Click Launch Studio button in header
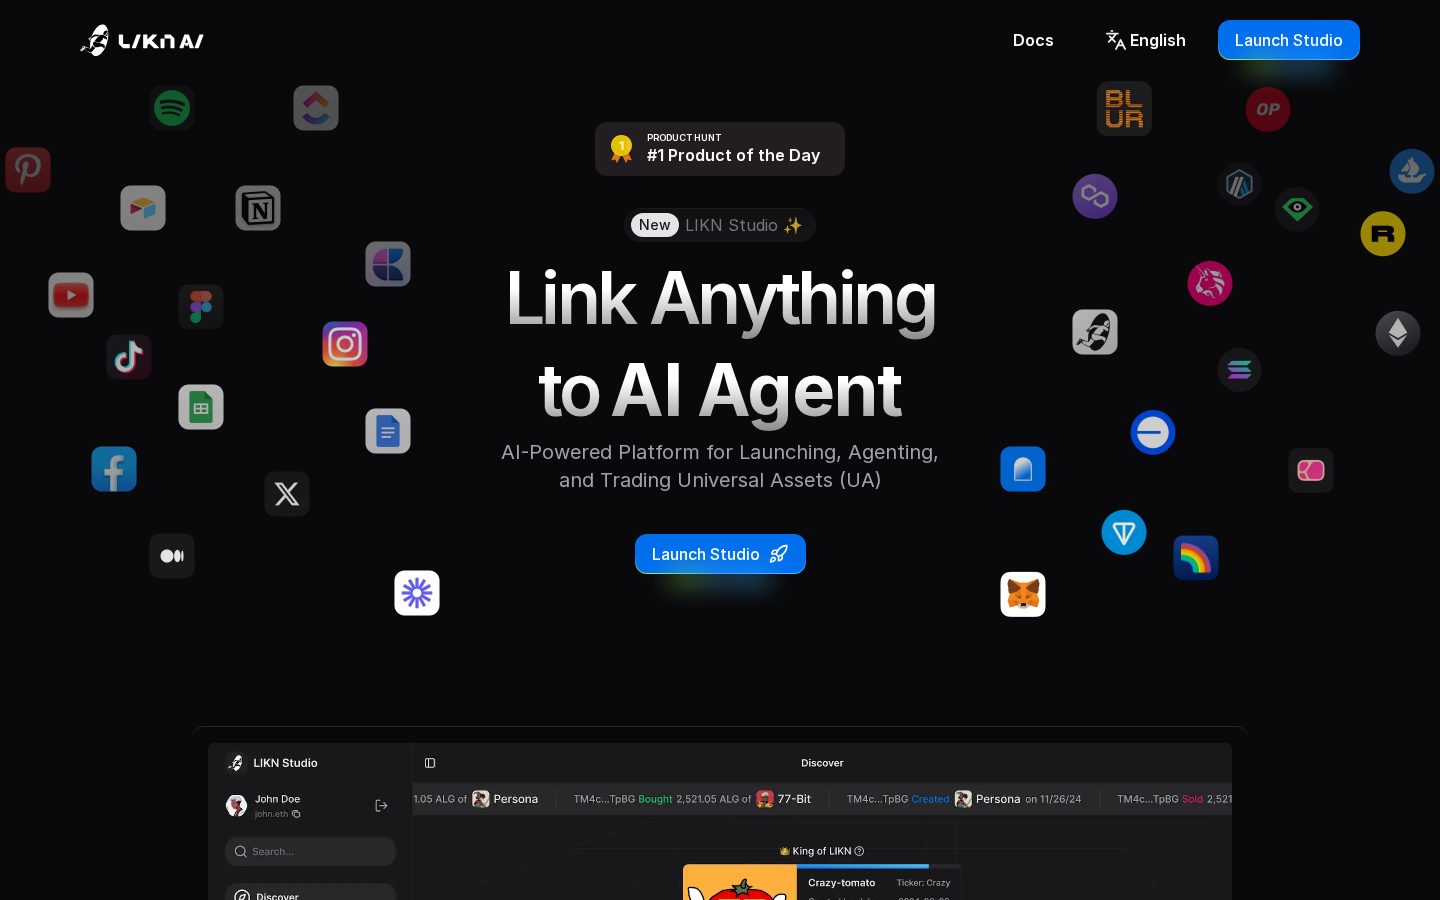This screenshot has height=900, width=1440. point(1288,40)
